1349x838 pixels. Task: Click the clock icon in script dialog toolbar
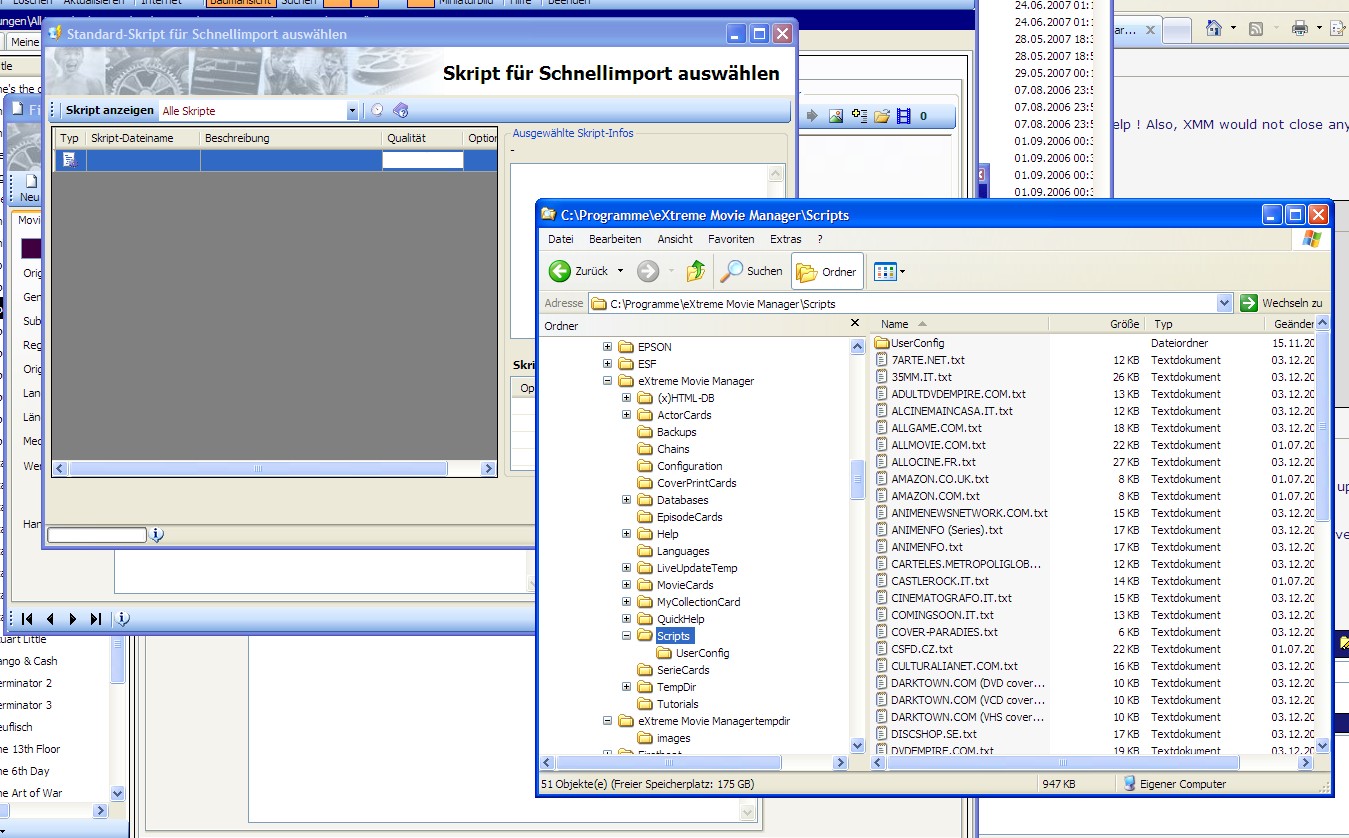click(377, 111)
